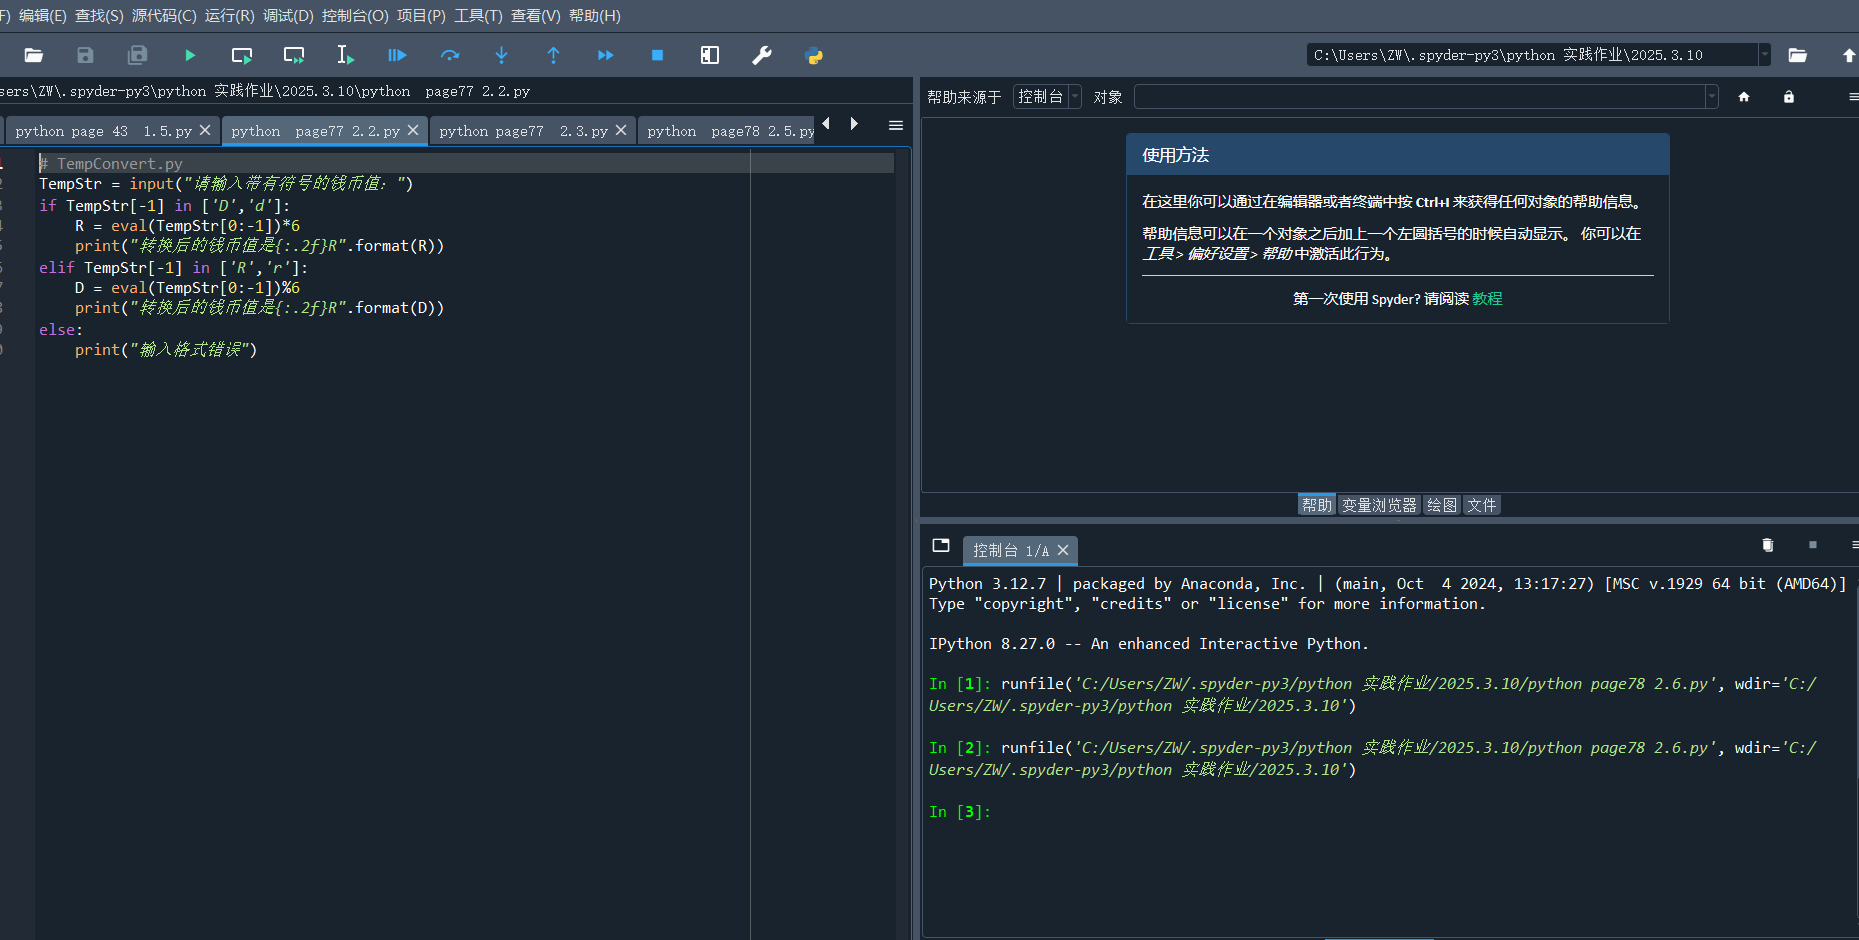Run the current file
The image size is (1859, 940).
[x=190, y=55]
